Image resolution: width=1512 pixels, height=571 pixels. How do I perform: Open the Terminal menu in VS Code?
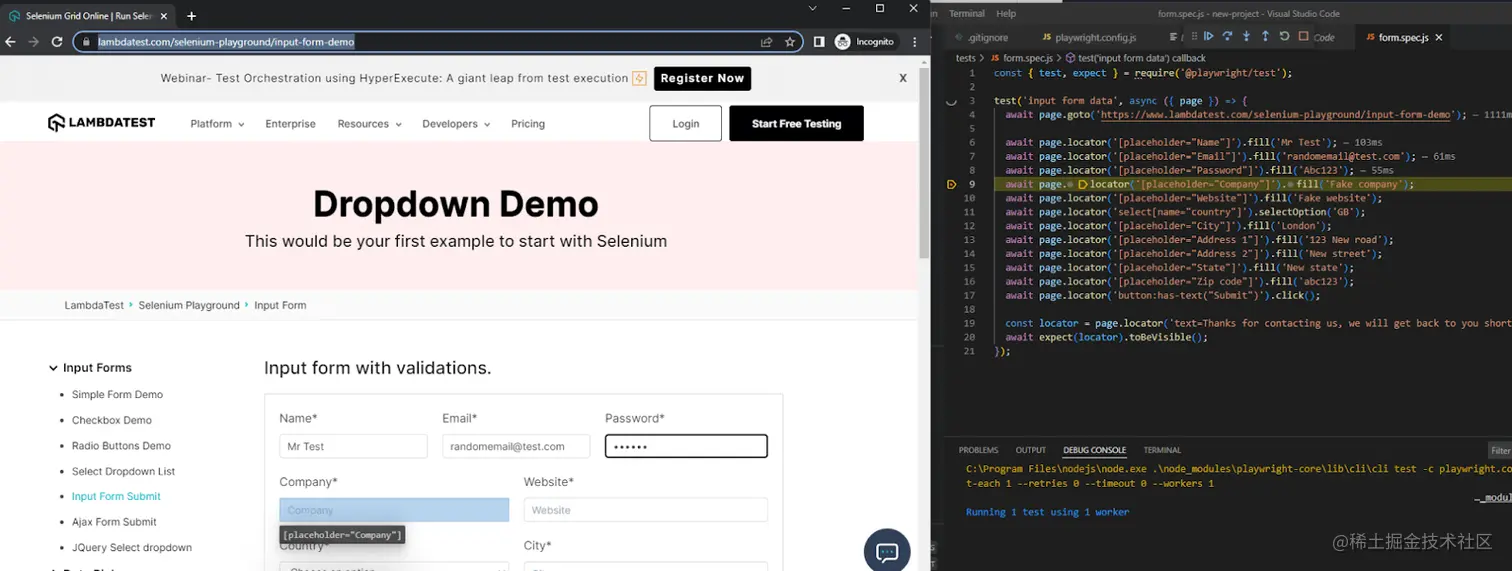coord(966,14)
